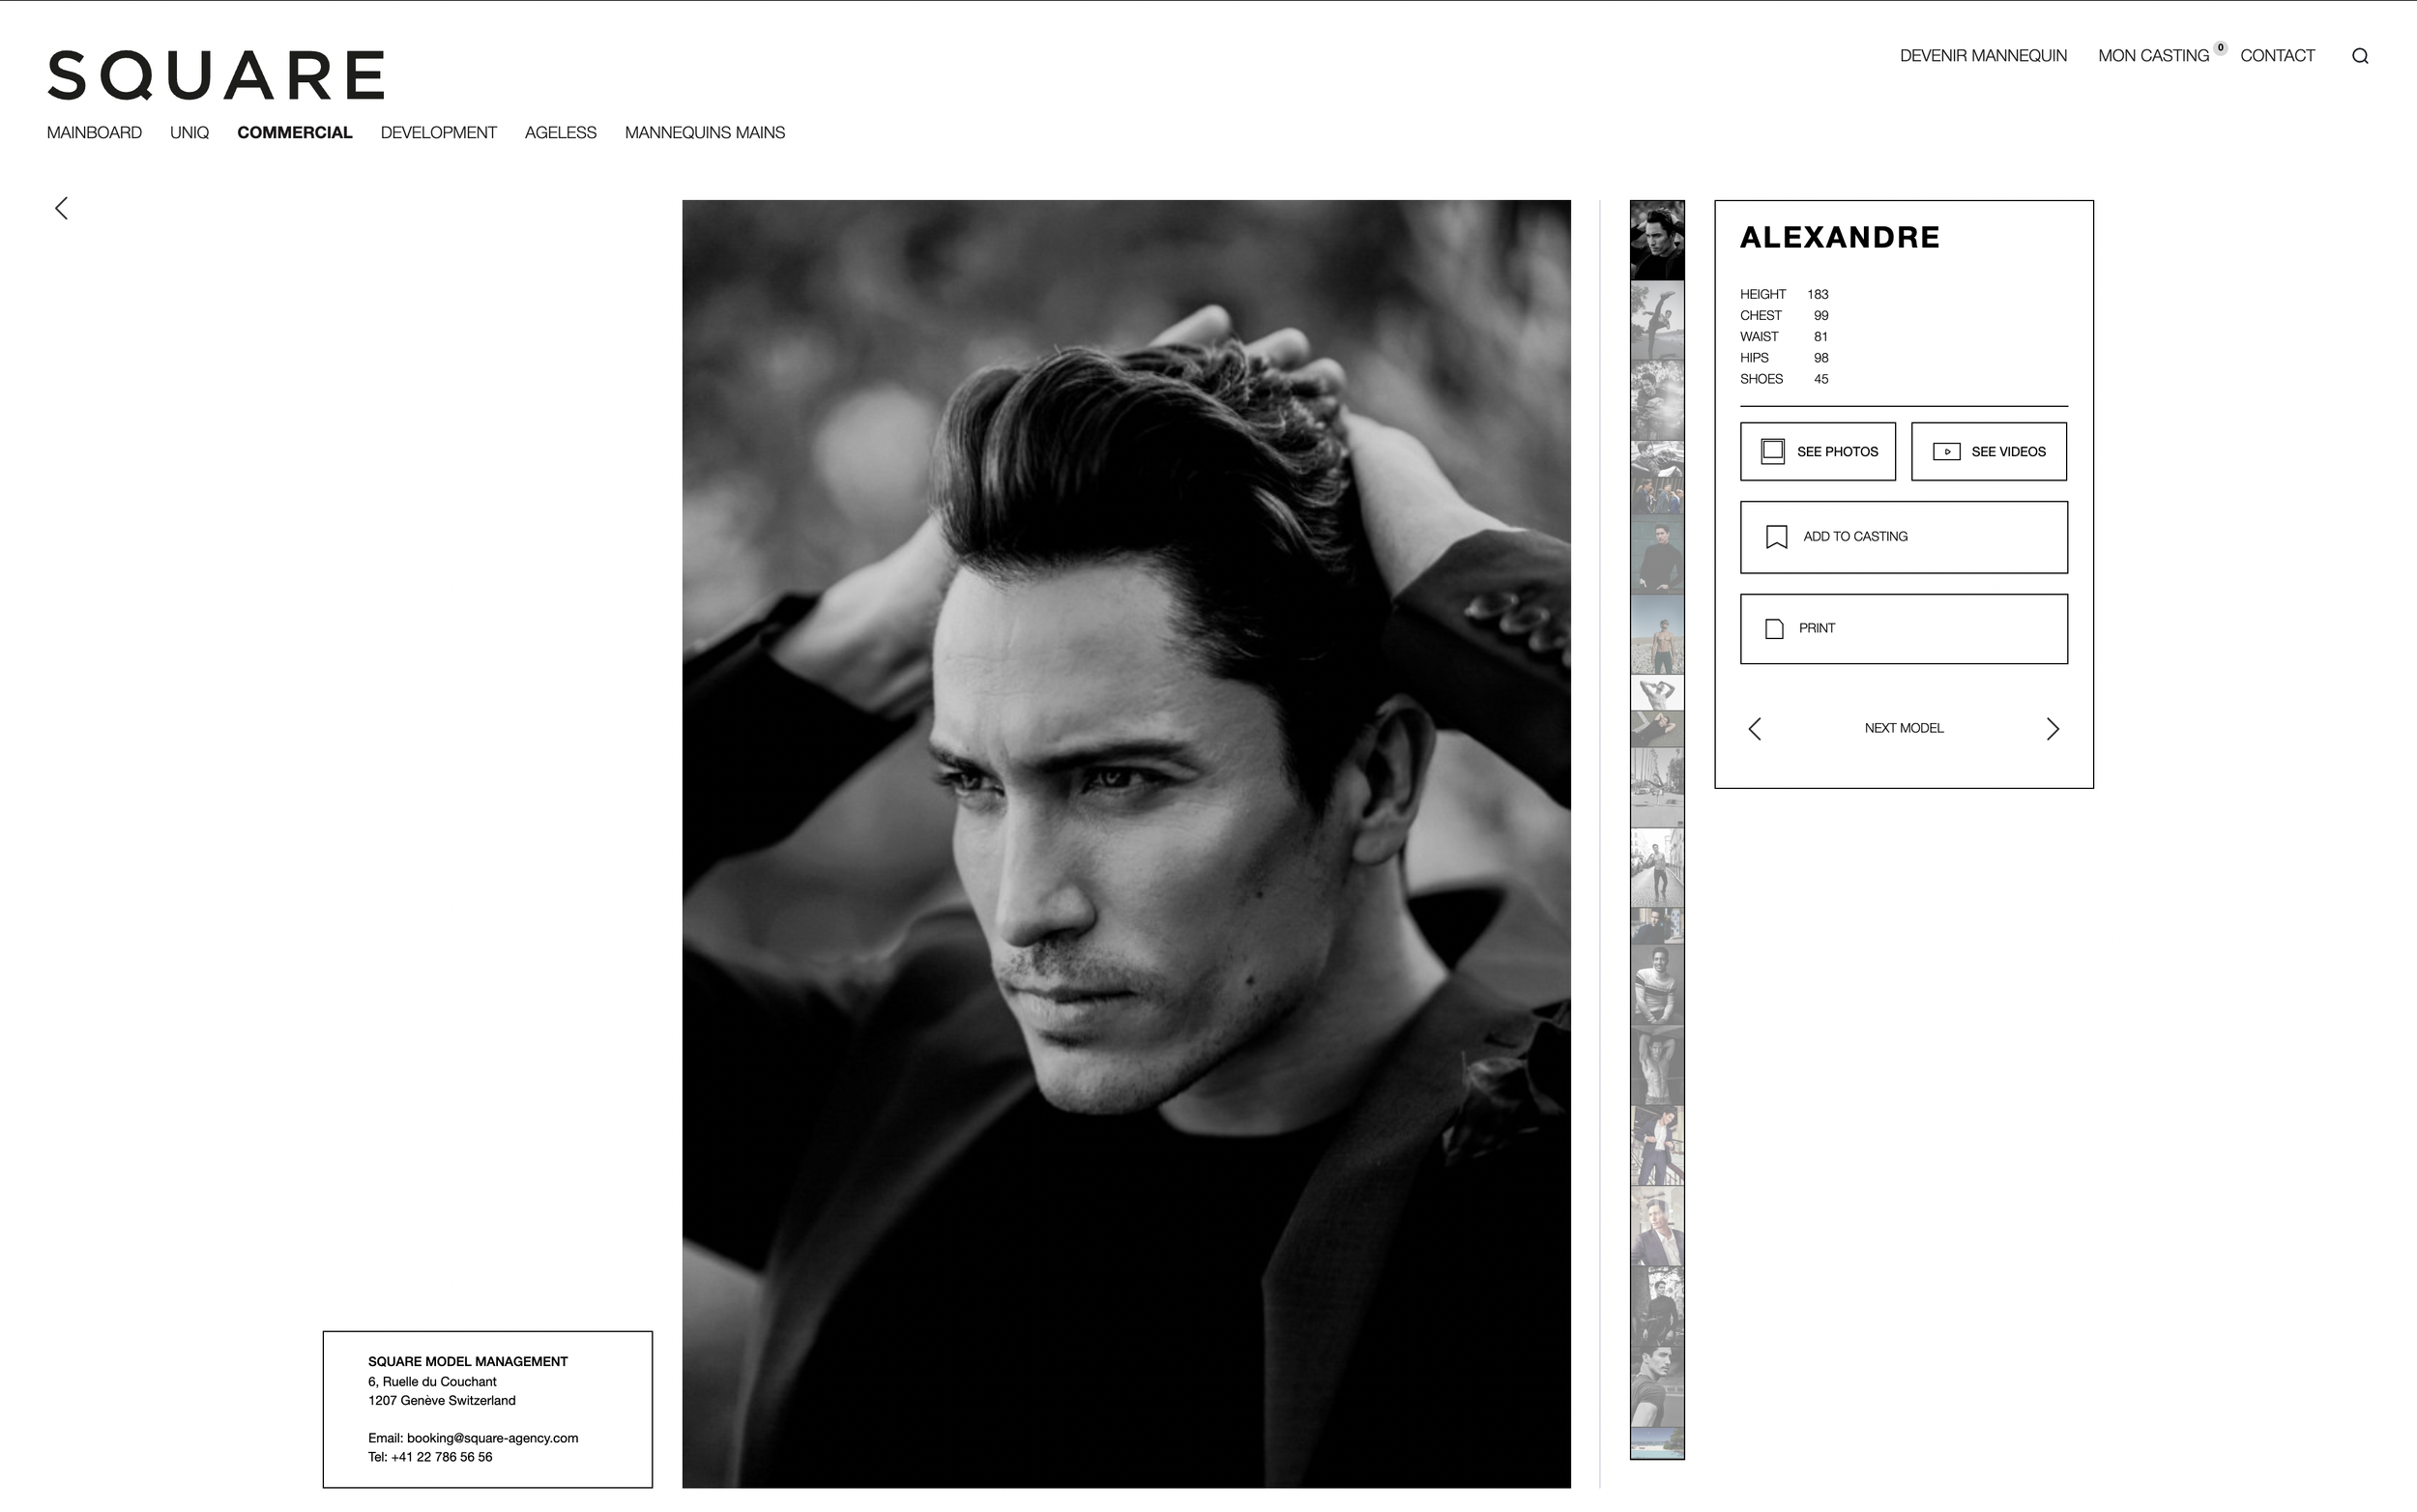Click the back arrow above the model photo
Image resolution: width=2417 pixels, height=1512 pixels.
60,208
